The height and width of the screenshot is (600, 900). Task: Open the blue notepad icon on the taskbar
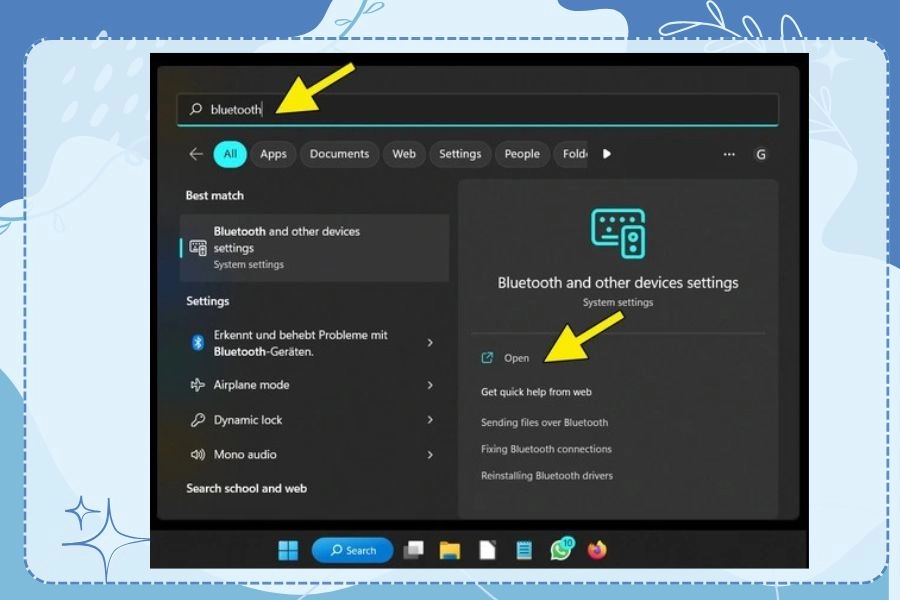[524, 550]
